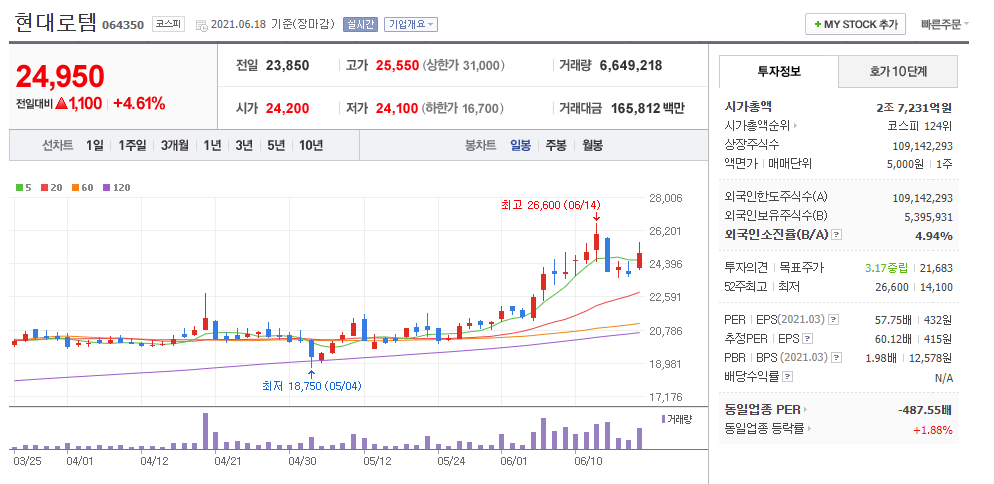The image size is (994, 484).
Task: Click the tall volume bar near 04/21
Action: click(x=205, y=431)
